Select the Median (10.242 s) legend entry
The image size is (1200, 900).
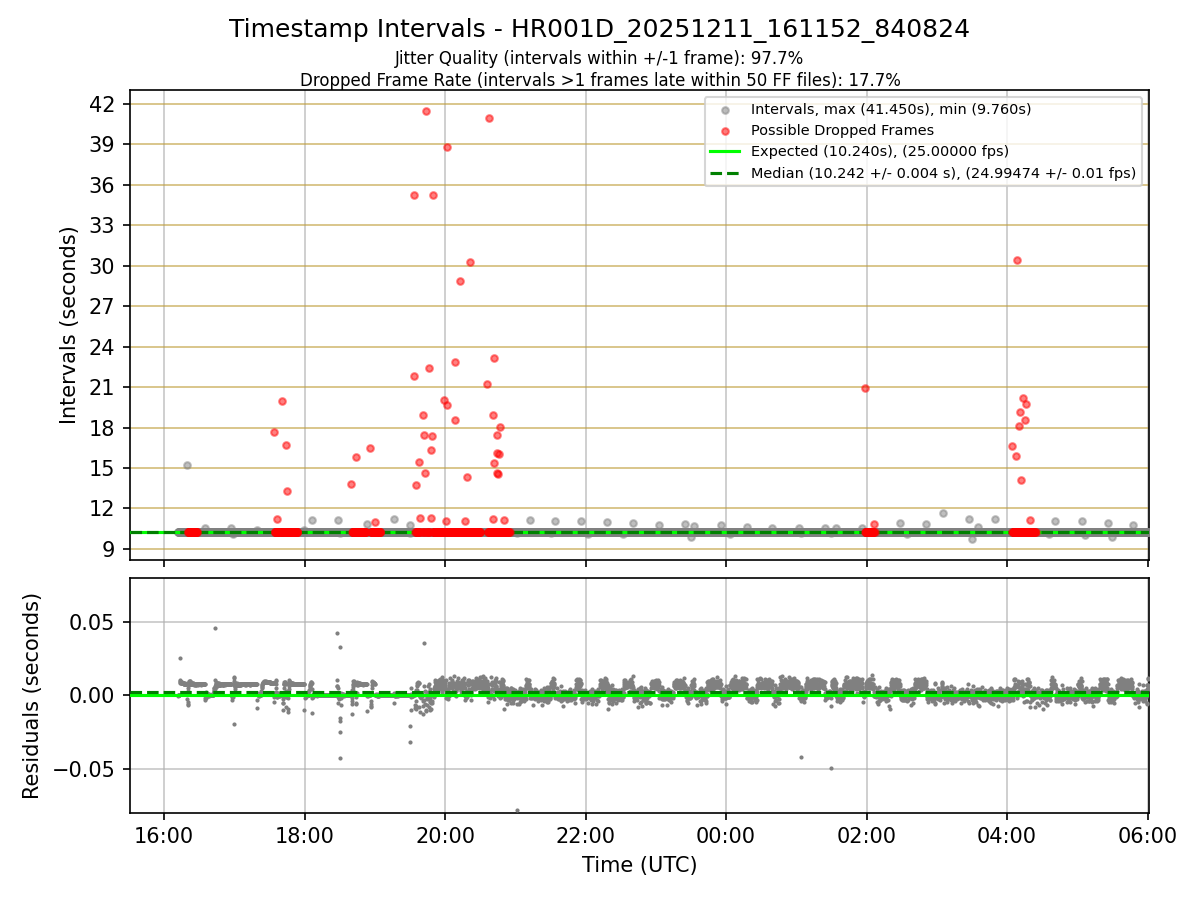click(943, 173)
